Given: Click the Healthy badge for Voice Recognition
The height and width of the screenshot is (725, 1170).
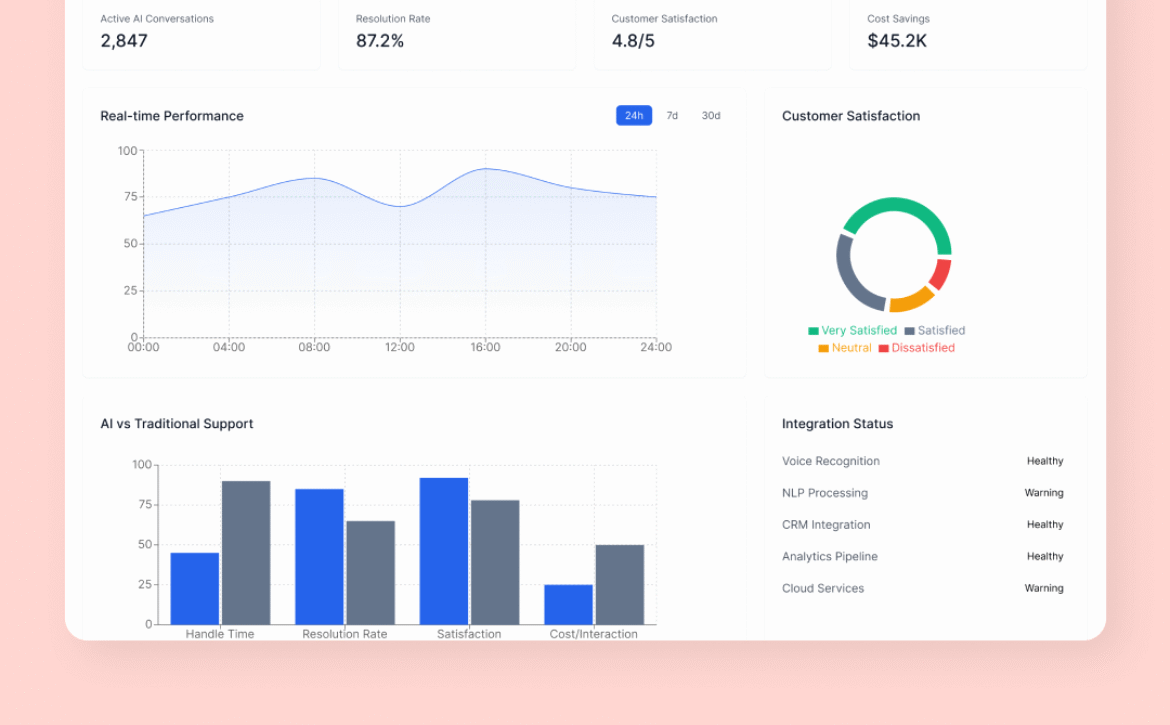Looking at the screenshot, I should coord(1044,461).
